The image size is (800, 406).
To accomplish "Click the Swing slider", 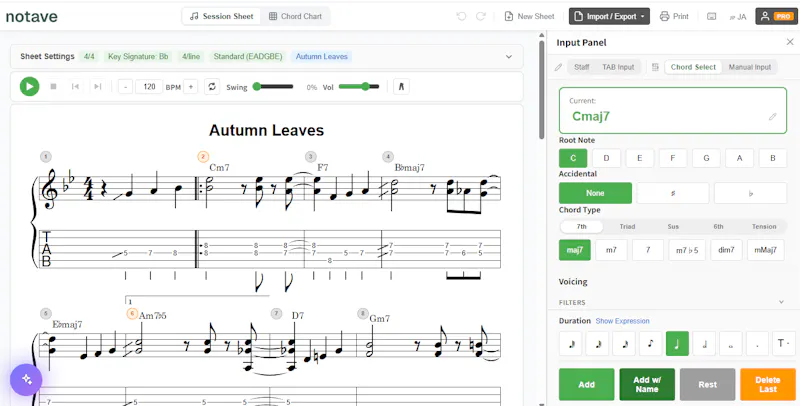I will 273,87.
